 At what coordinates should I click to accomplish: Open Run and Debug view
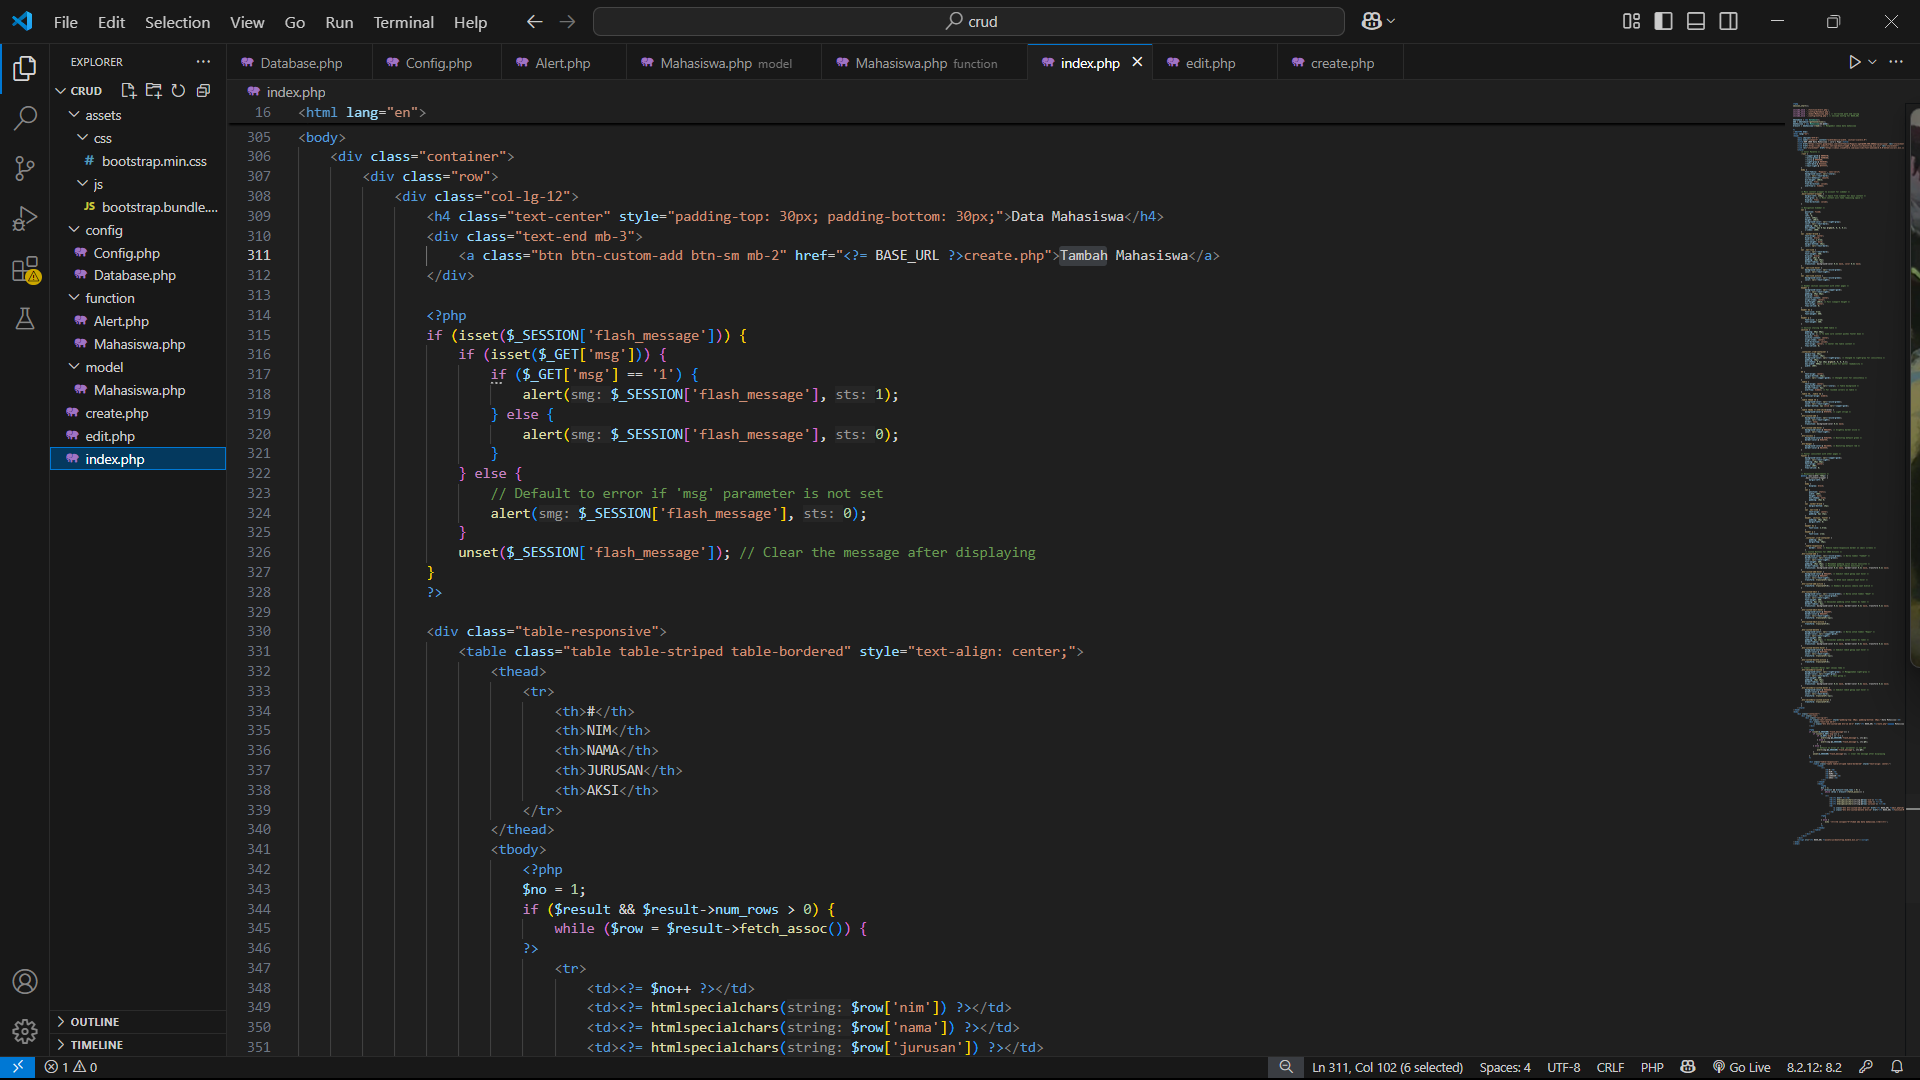pyautogui.click(x=25, y=218)
